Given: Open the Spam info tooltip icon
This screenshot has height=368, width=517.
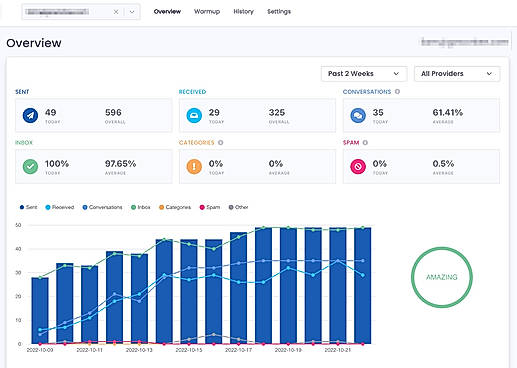Looking at the screenshot, I should point(365,143).
